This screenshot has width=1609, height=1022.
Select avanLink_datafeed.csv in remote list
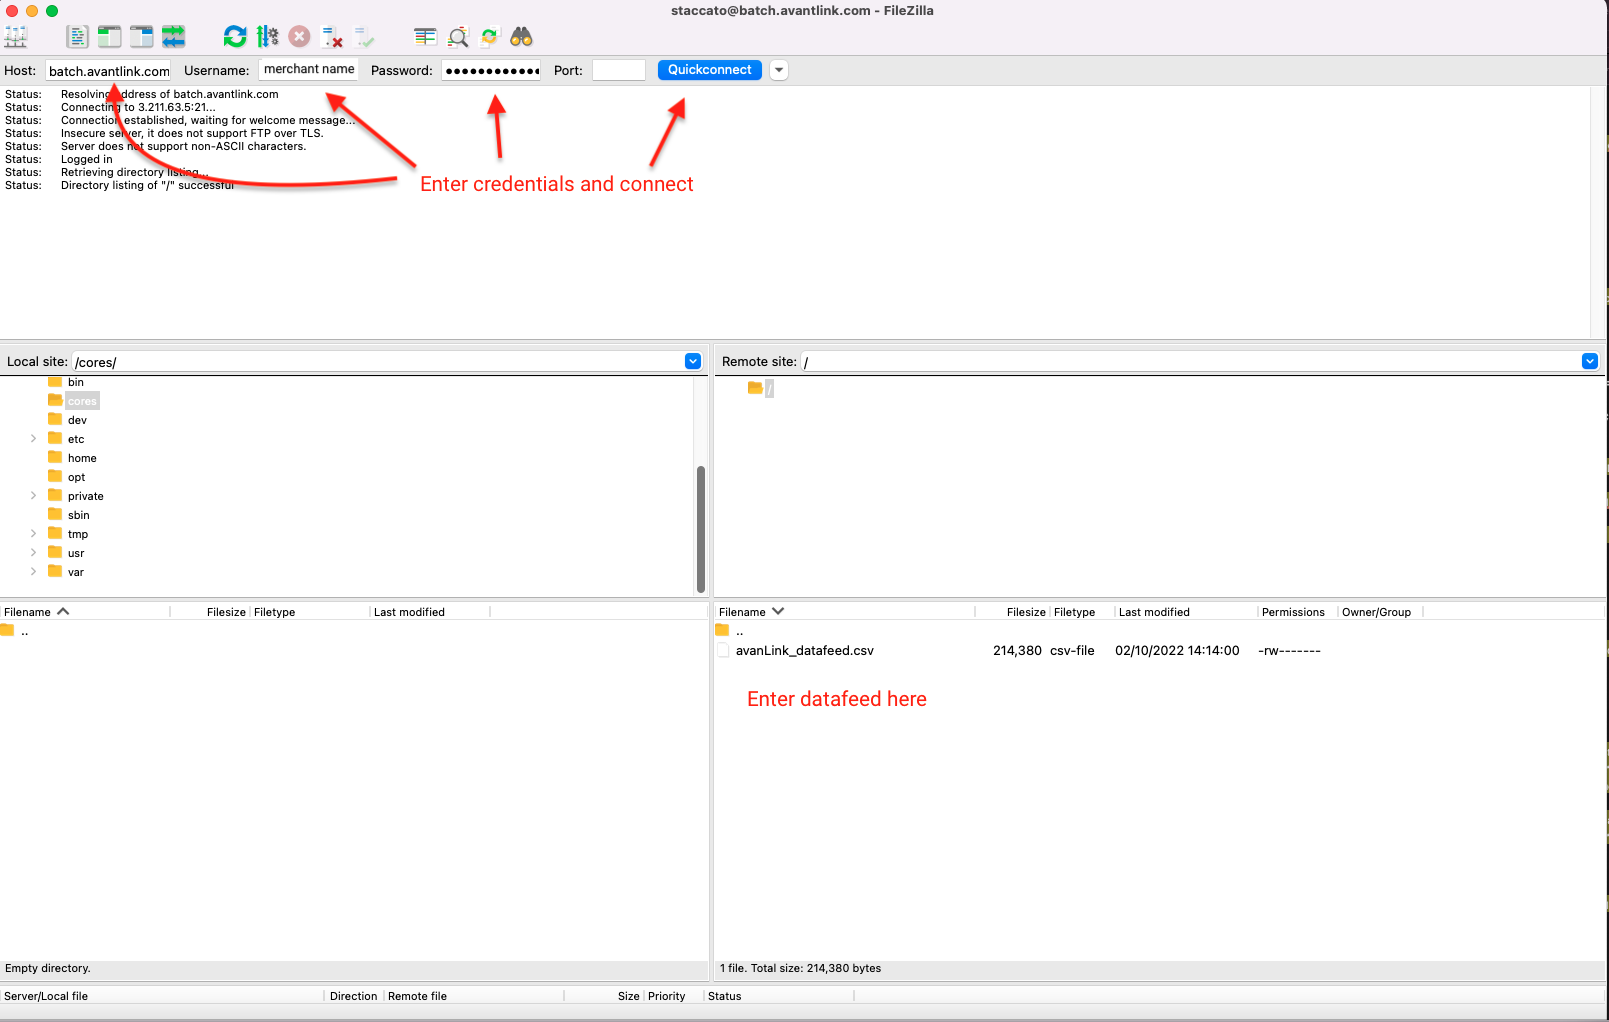pyautogui.click(x=805, y=650)
